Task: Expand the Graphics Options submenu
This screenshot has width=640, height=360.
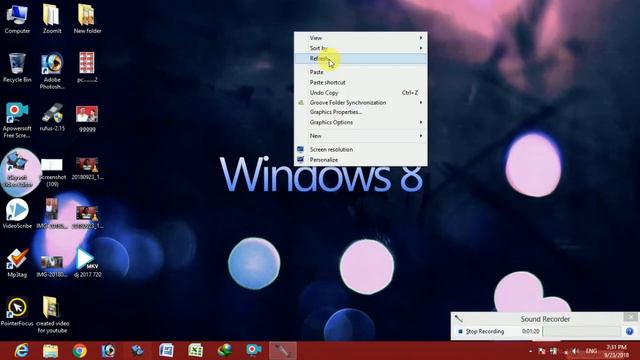Action: click(x=361, y=122)
